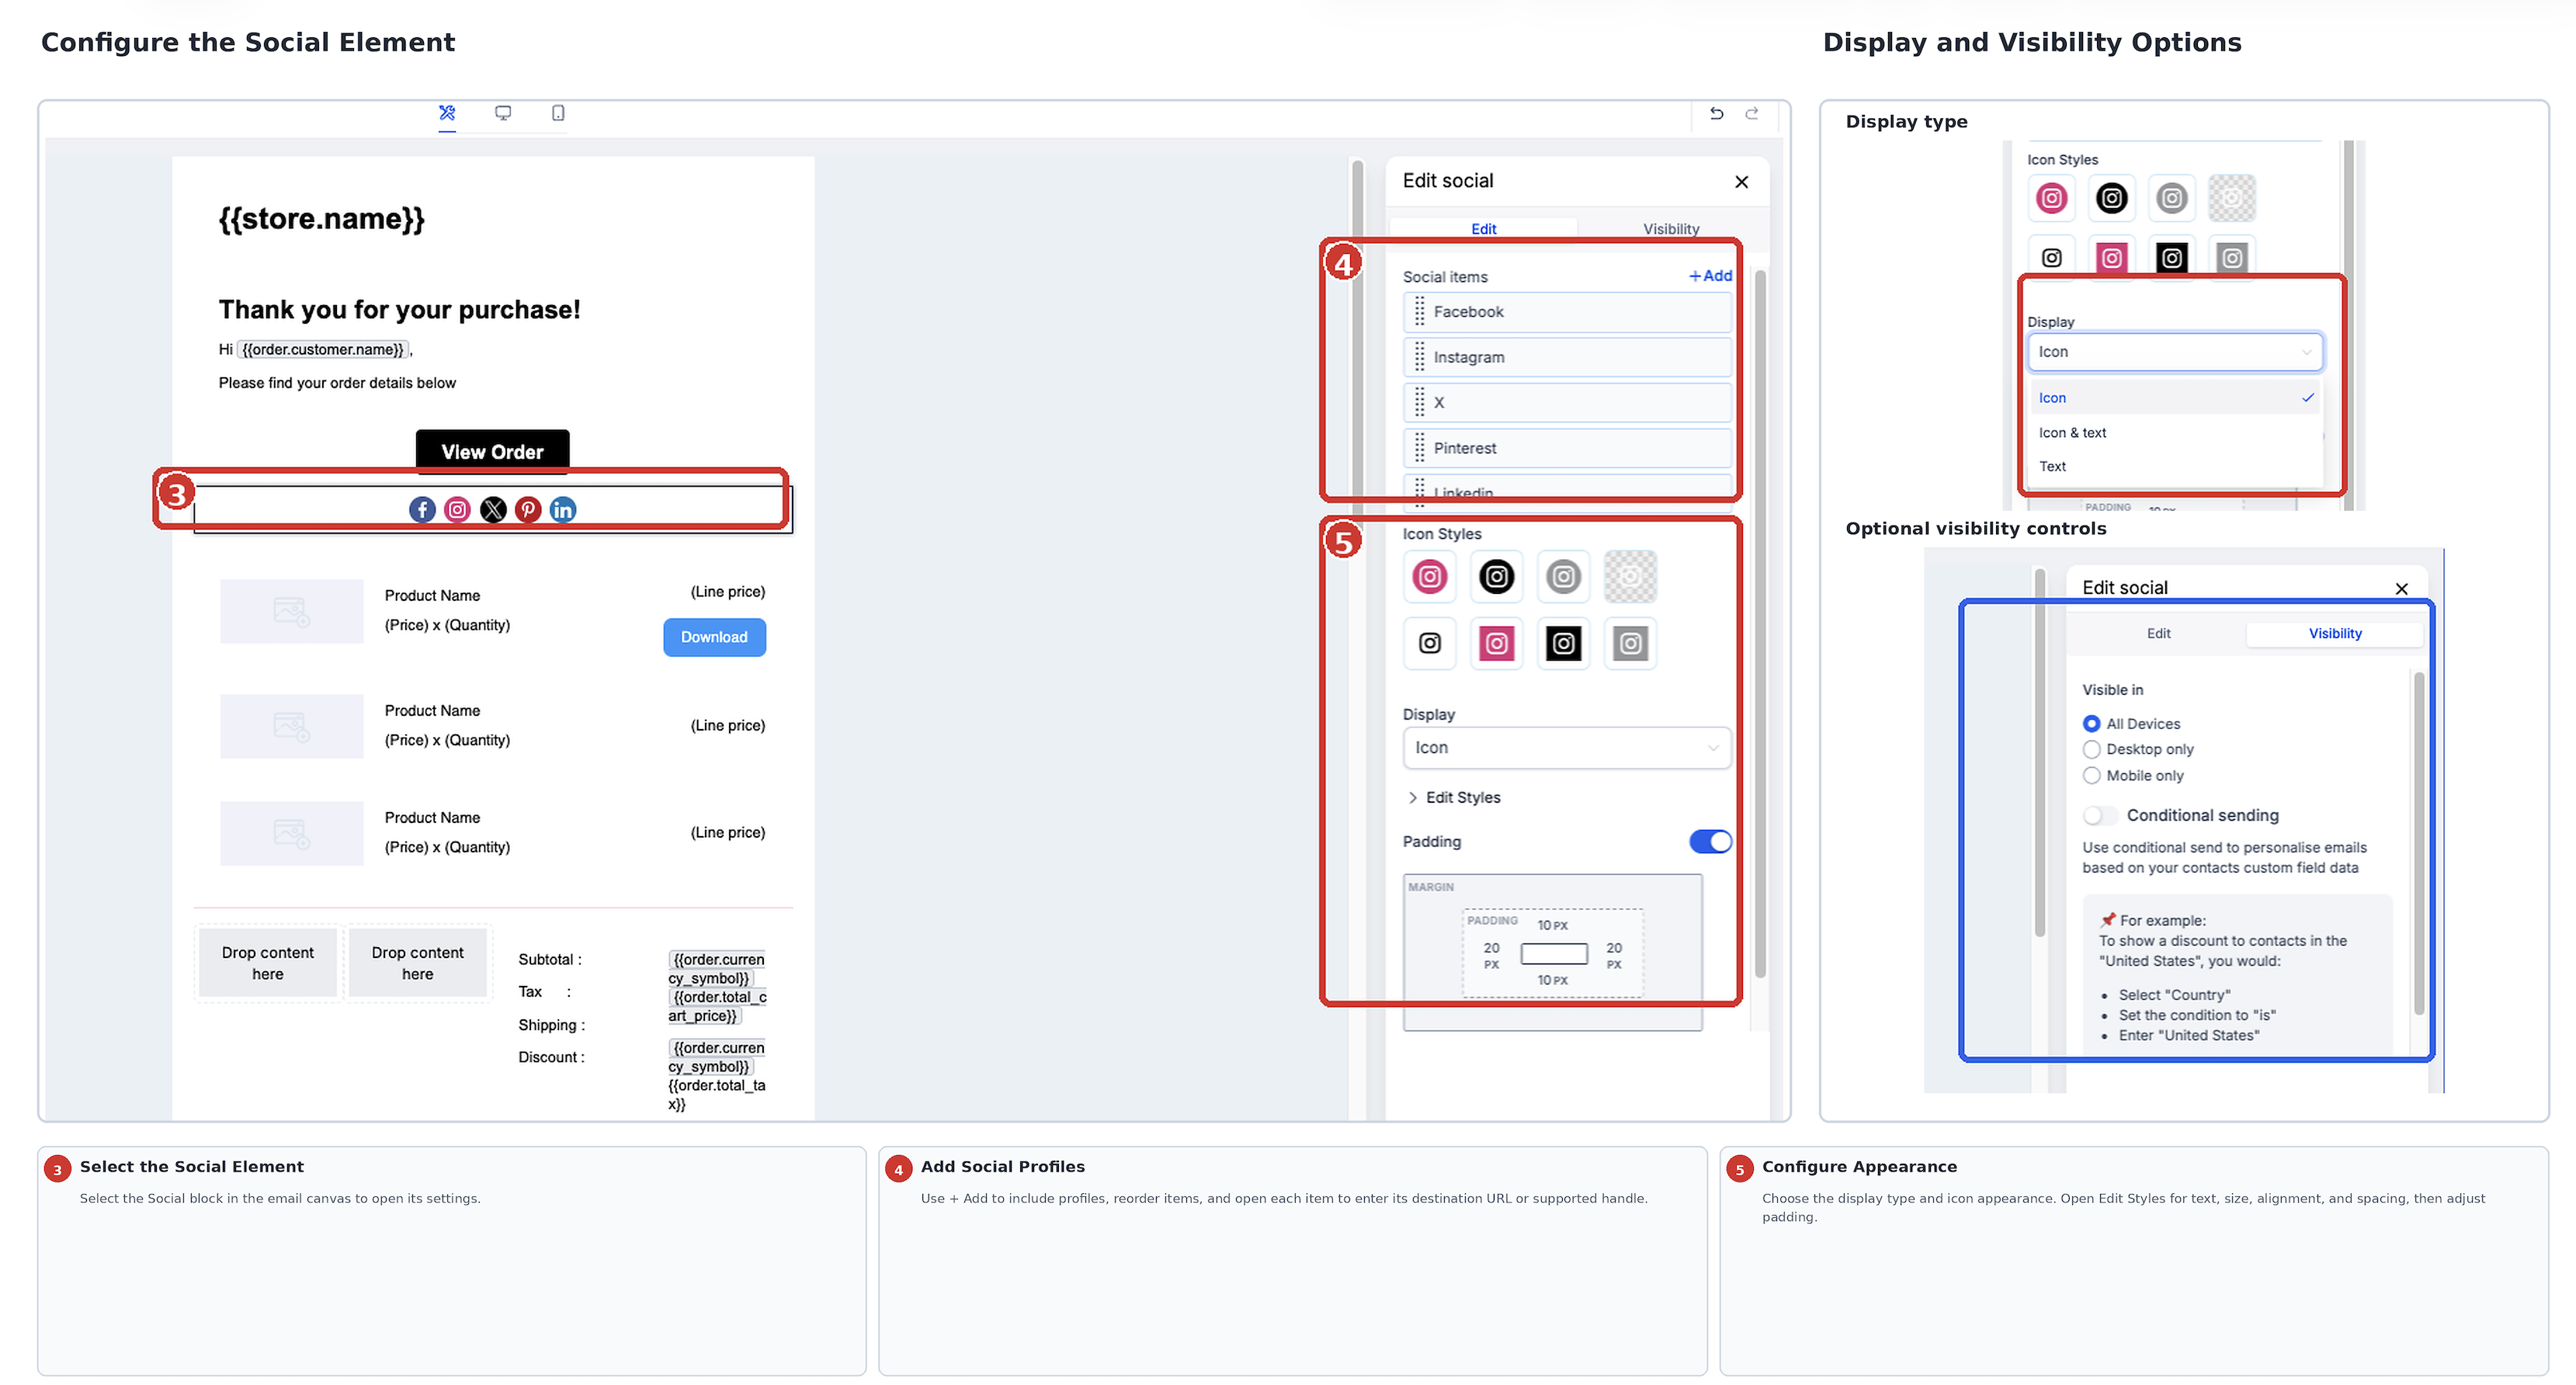Choose the transparent circle icon style
The width and height of the screenshot is (2576, 1385).
coord(1631,577)
